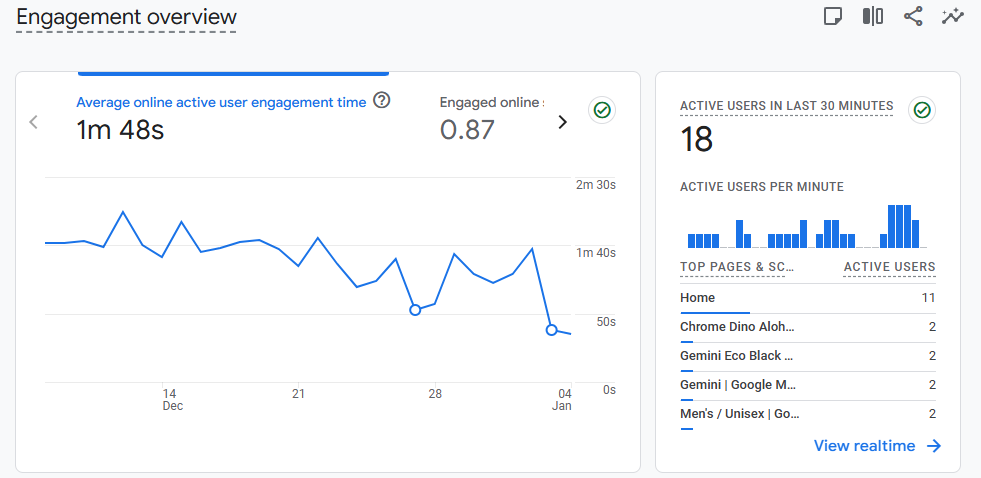Image resolution: width=981 pixels, height=478 pixels.
Task: Click the anomaly marker near Dec 28
Action: coord(416,310)
